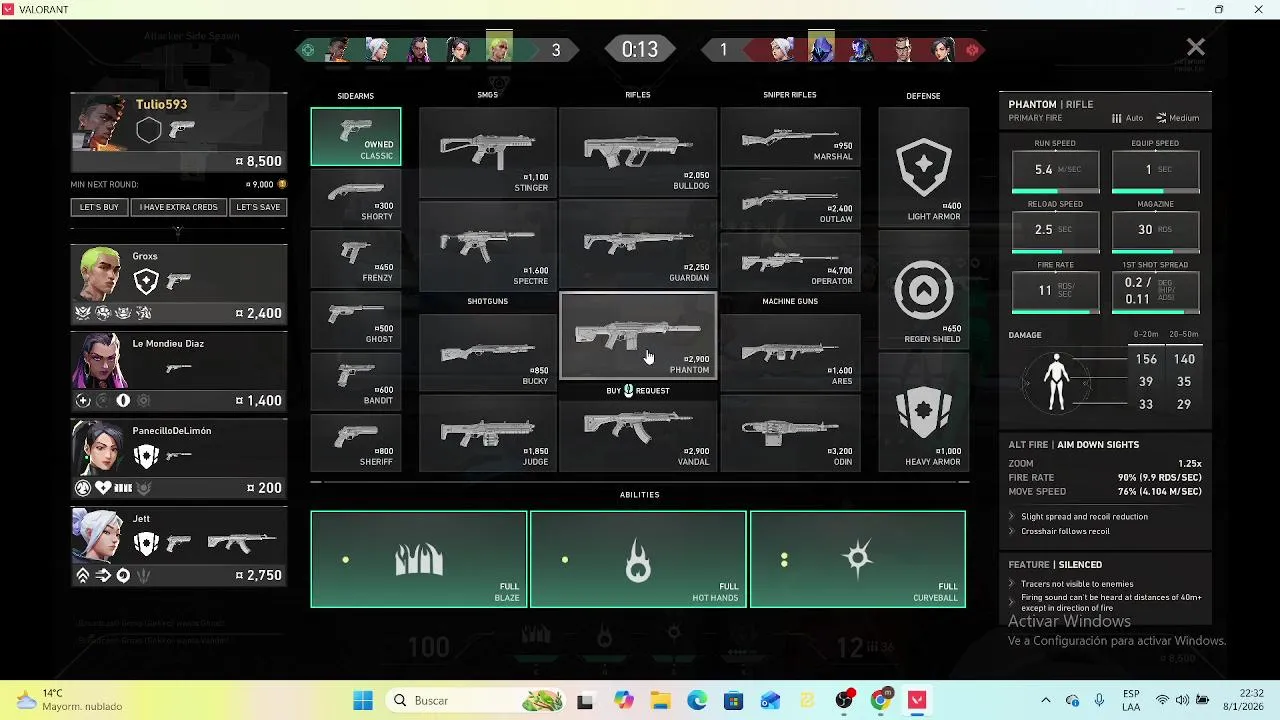Screen dimensions: 1280x720
Task: Click the ALT FIRE Aim Down Sights heading
Action: click(x=1073, y=444)
